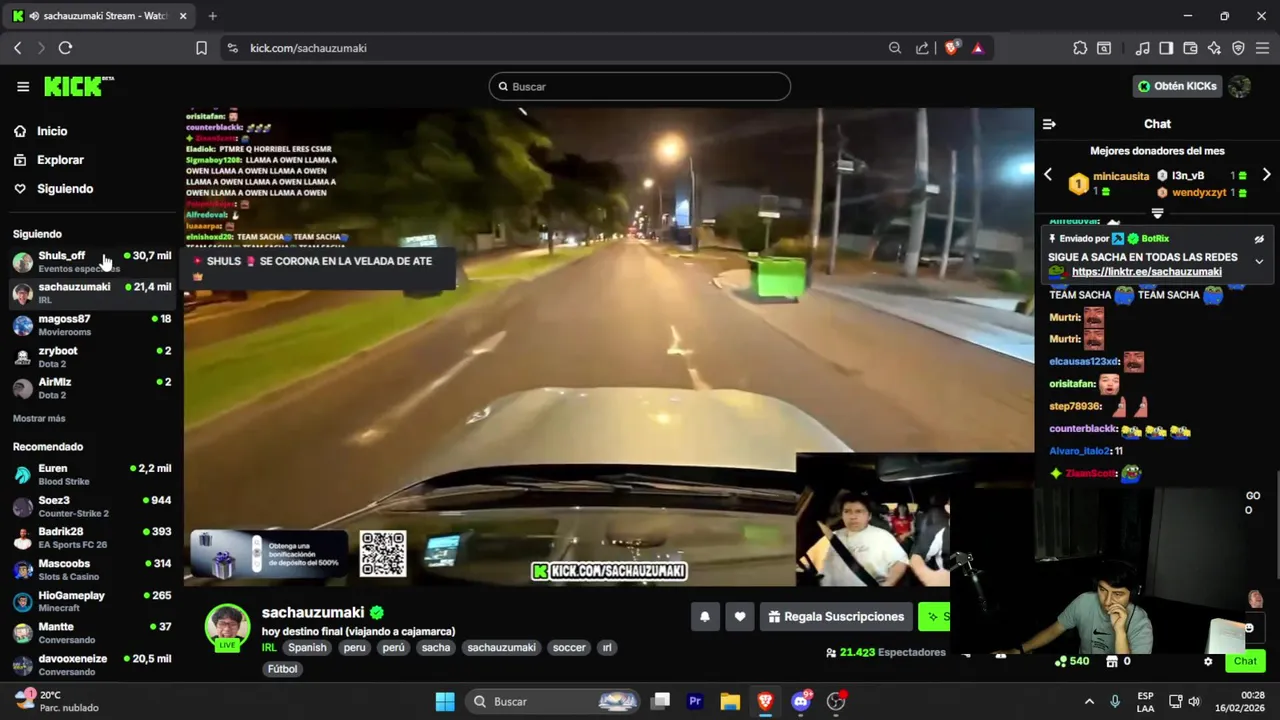Open the zryboot followed channel
Screen dimensions: 1280x720
coord(92,357)
